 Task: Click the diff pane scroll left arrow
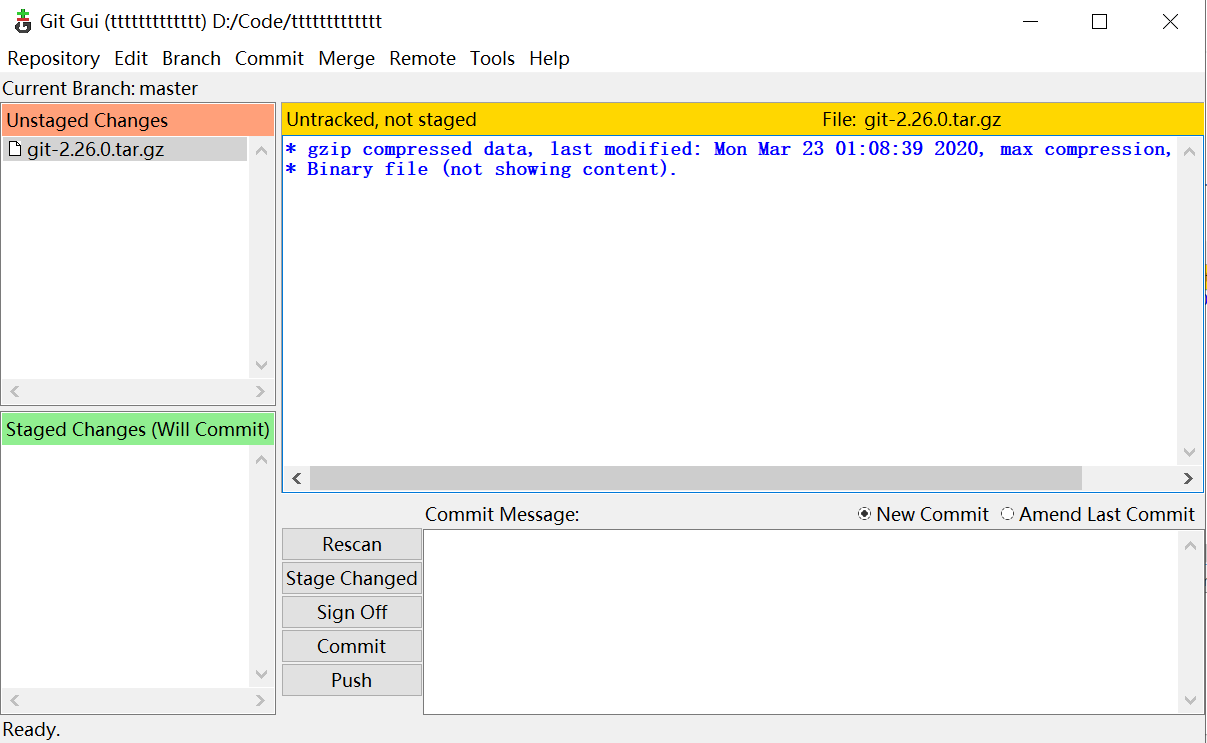coord(296,478)
